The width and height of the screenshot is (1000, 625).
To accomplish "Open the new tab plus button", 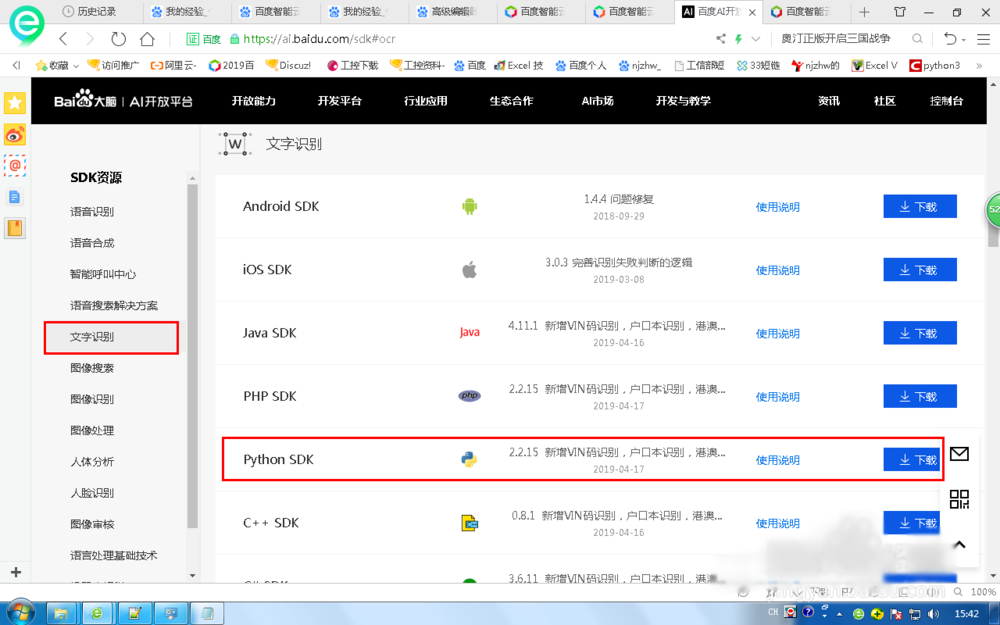I will (864, 12).
